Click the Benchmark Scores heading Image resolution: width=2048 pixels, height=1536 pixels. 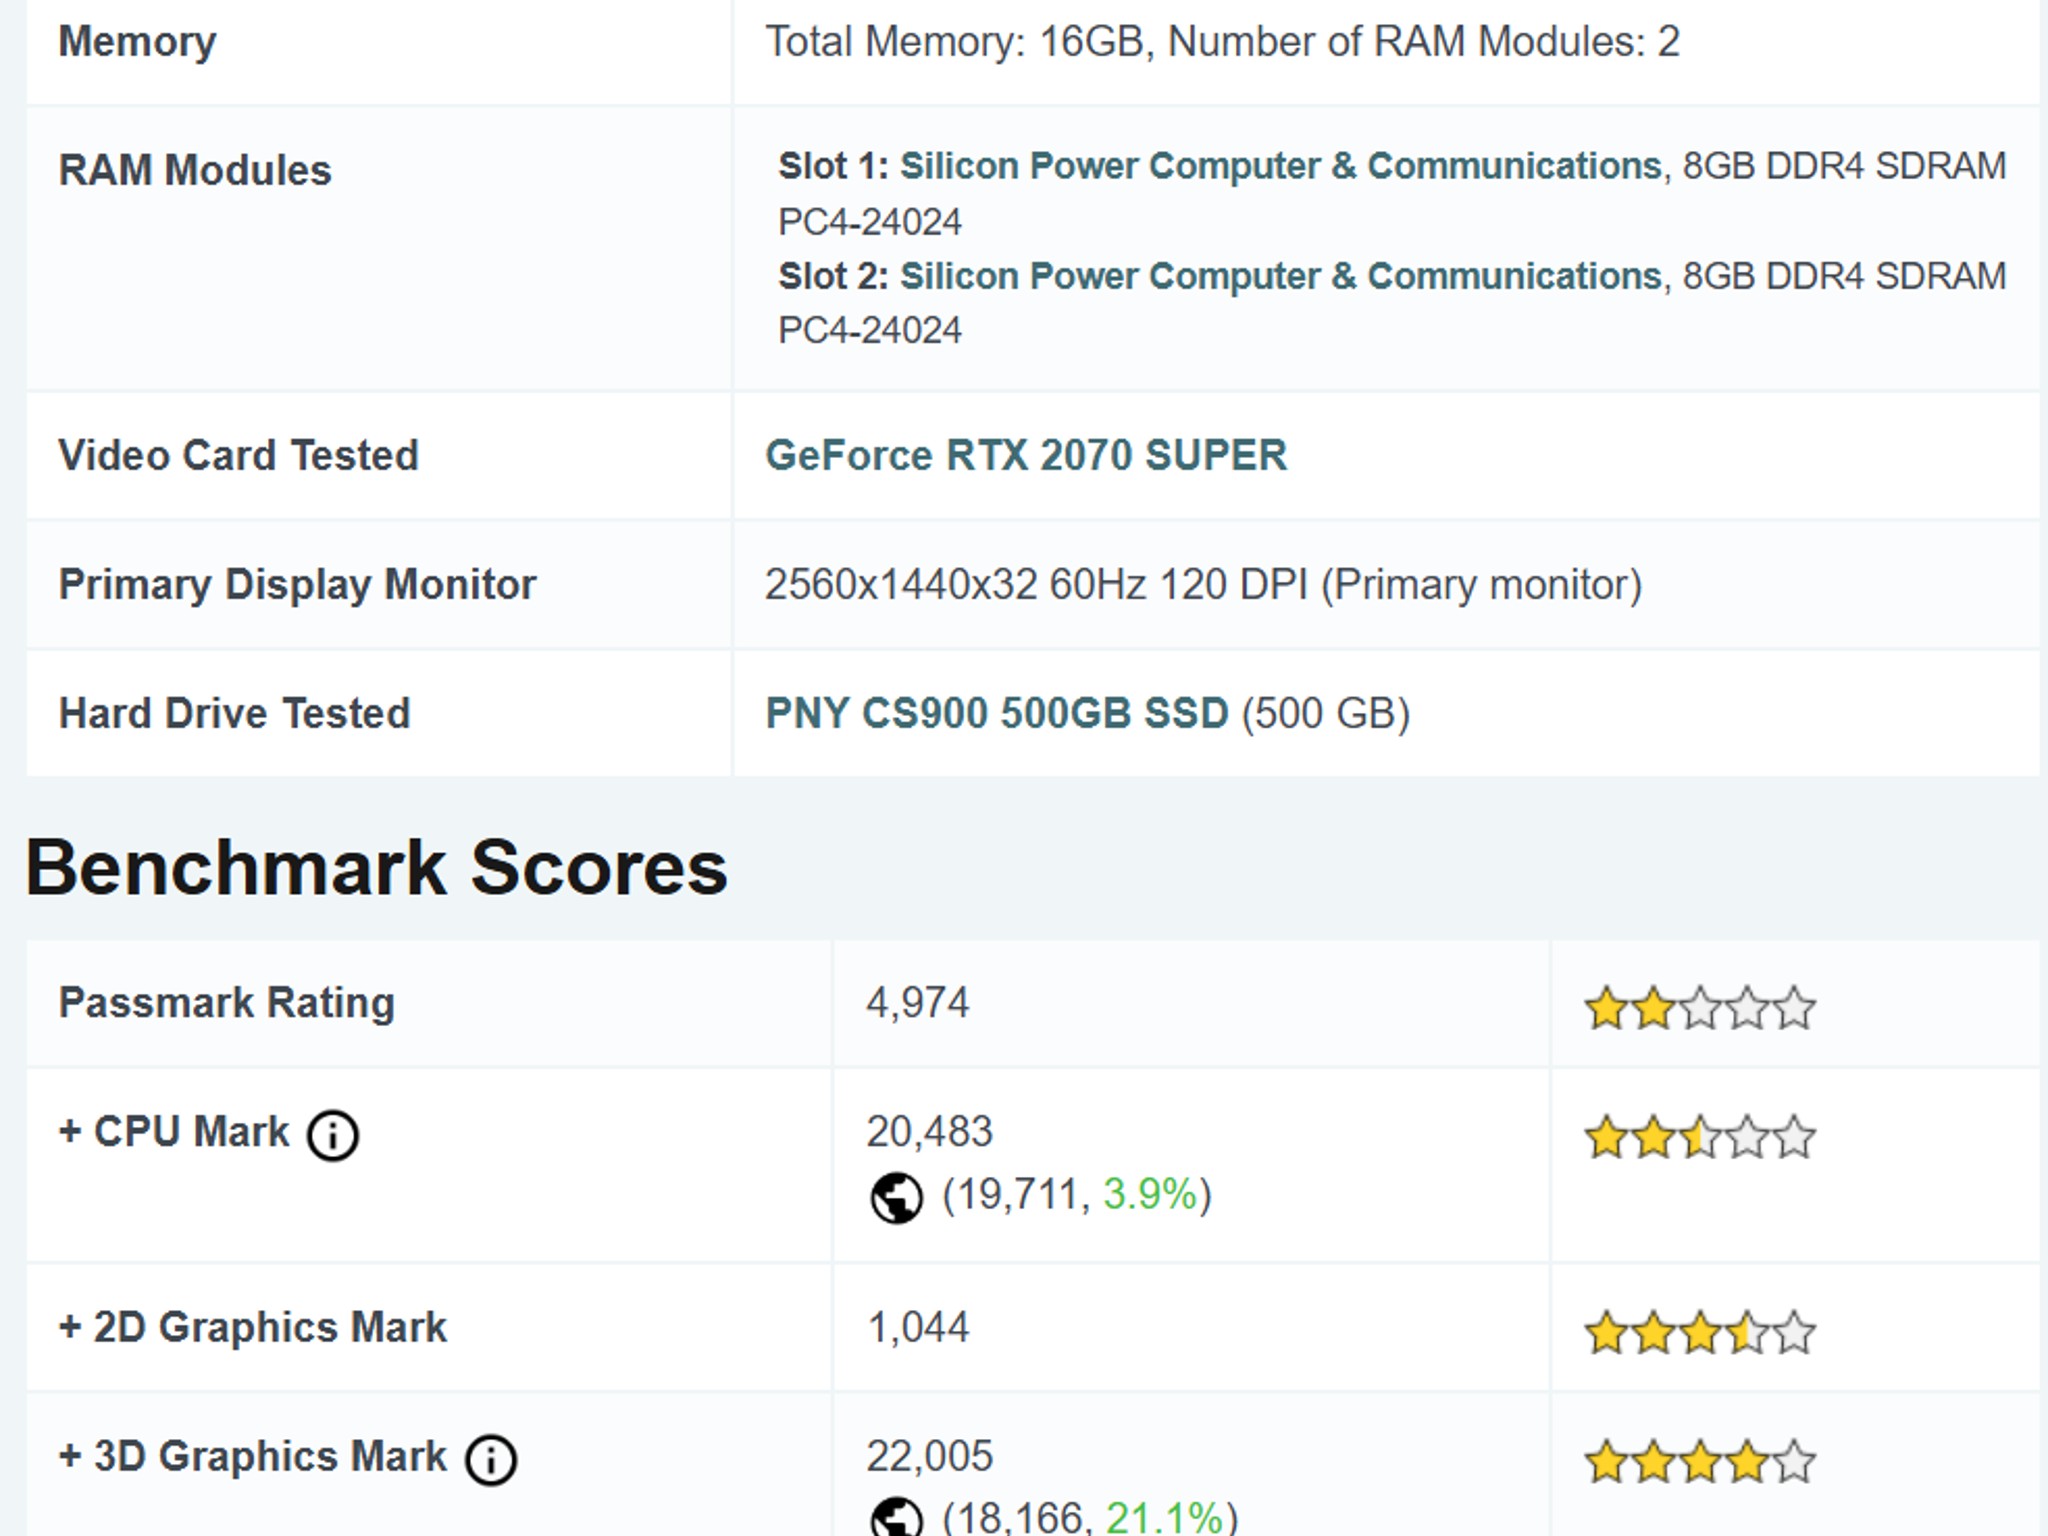377,867
